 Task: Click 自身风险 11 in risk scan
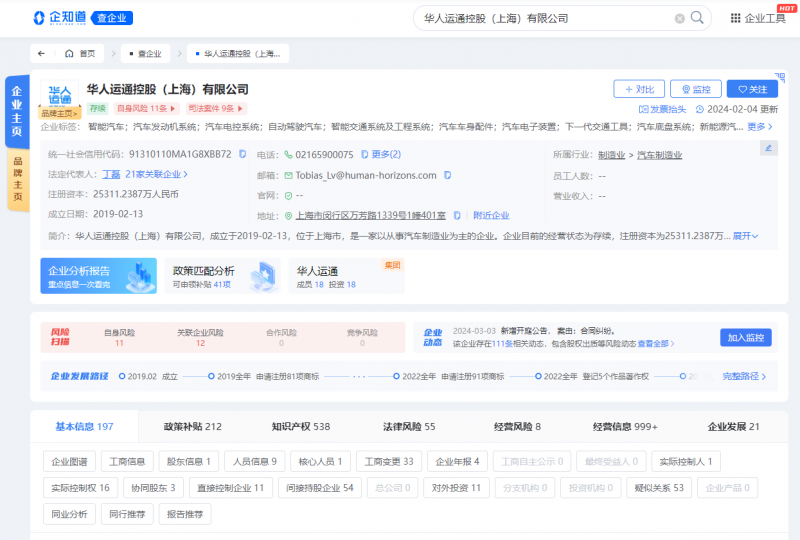pyautogui.click(x=119, y=337)
